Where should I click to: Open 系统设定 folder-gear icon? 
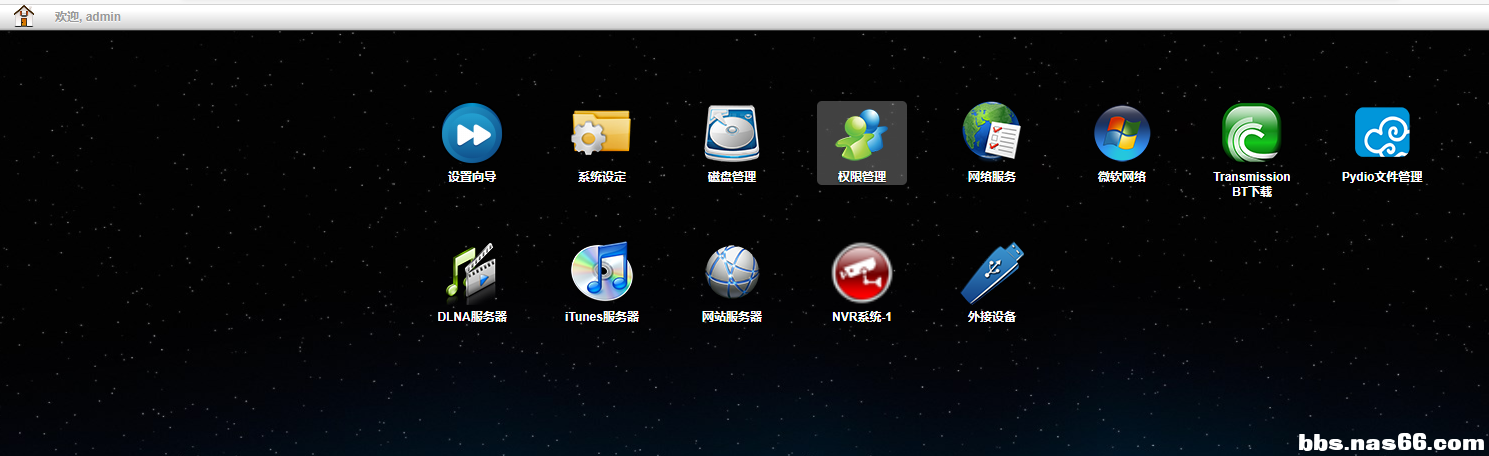(601, 133)
